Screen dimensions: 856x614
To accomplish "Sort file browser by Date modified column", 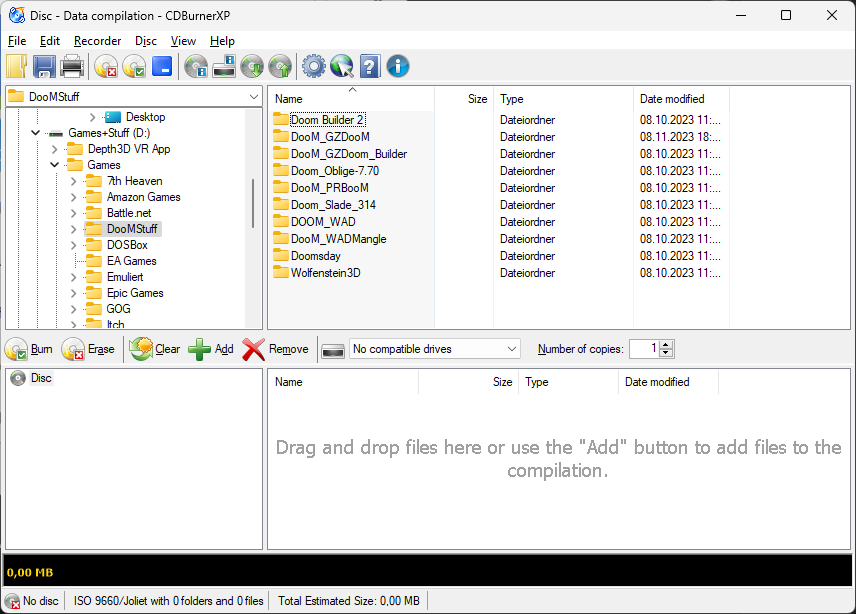I will [x=681, y=99].
